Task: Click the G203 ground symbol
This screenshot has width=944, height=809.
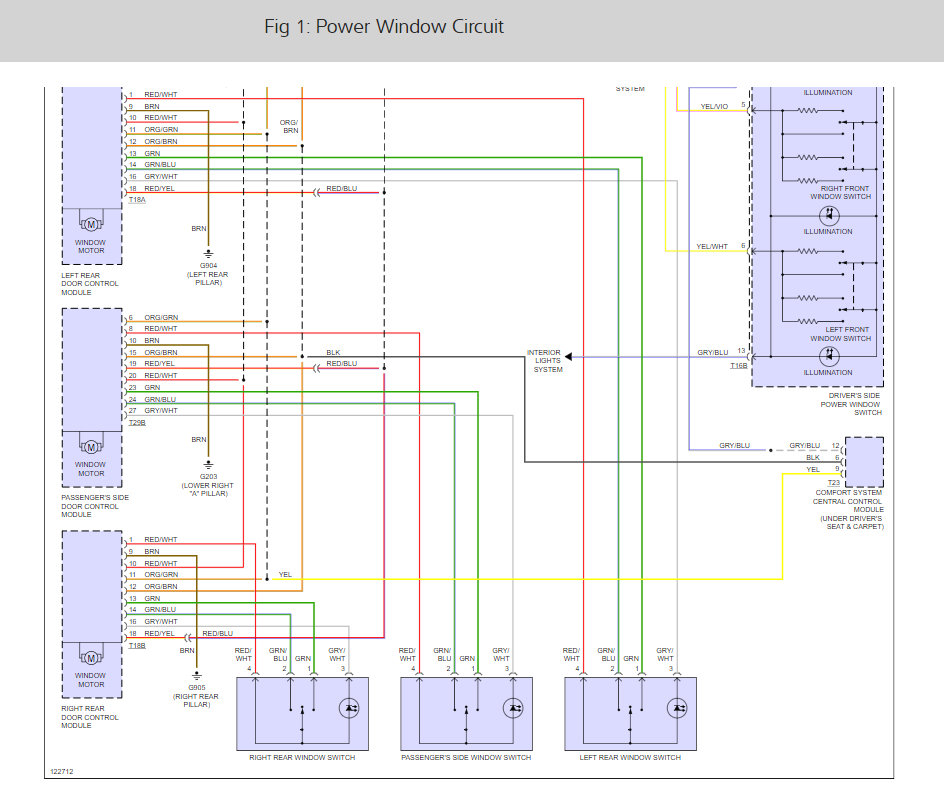Action: 208,465
